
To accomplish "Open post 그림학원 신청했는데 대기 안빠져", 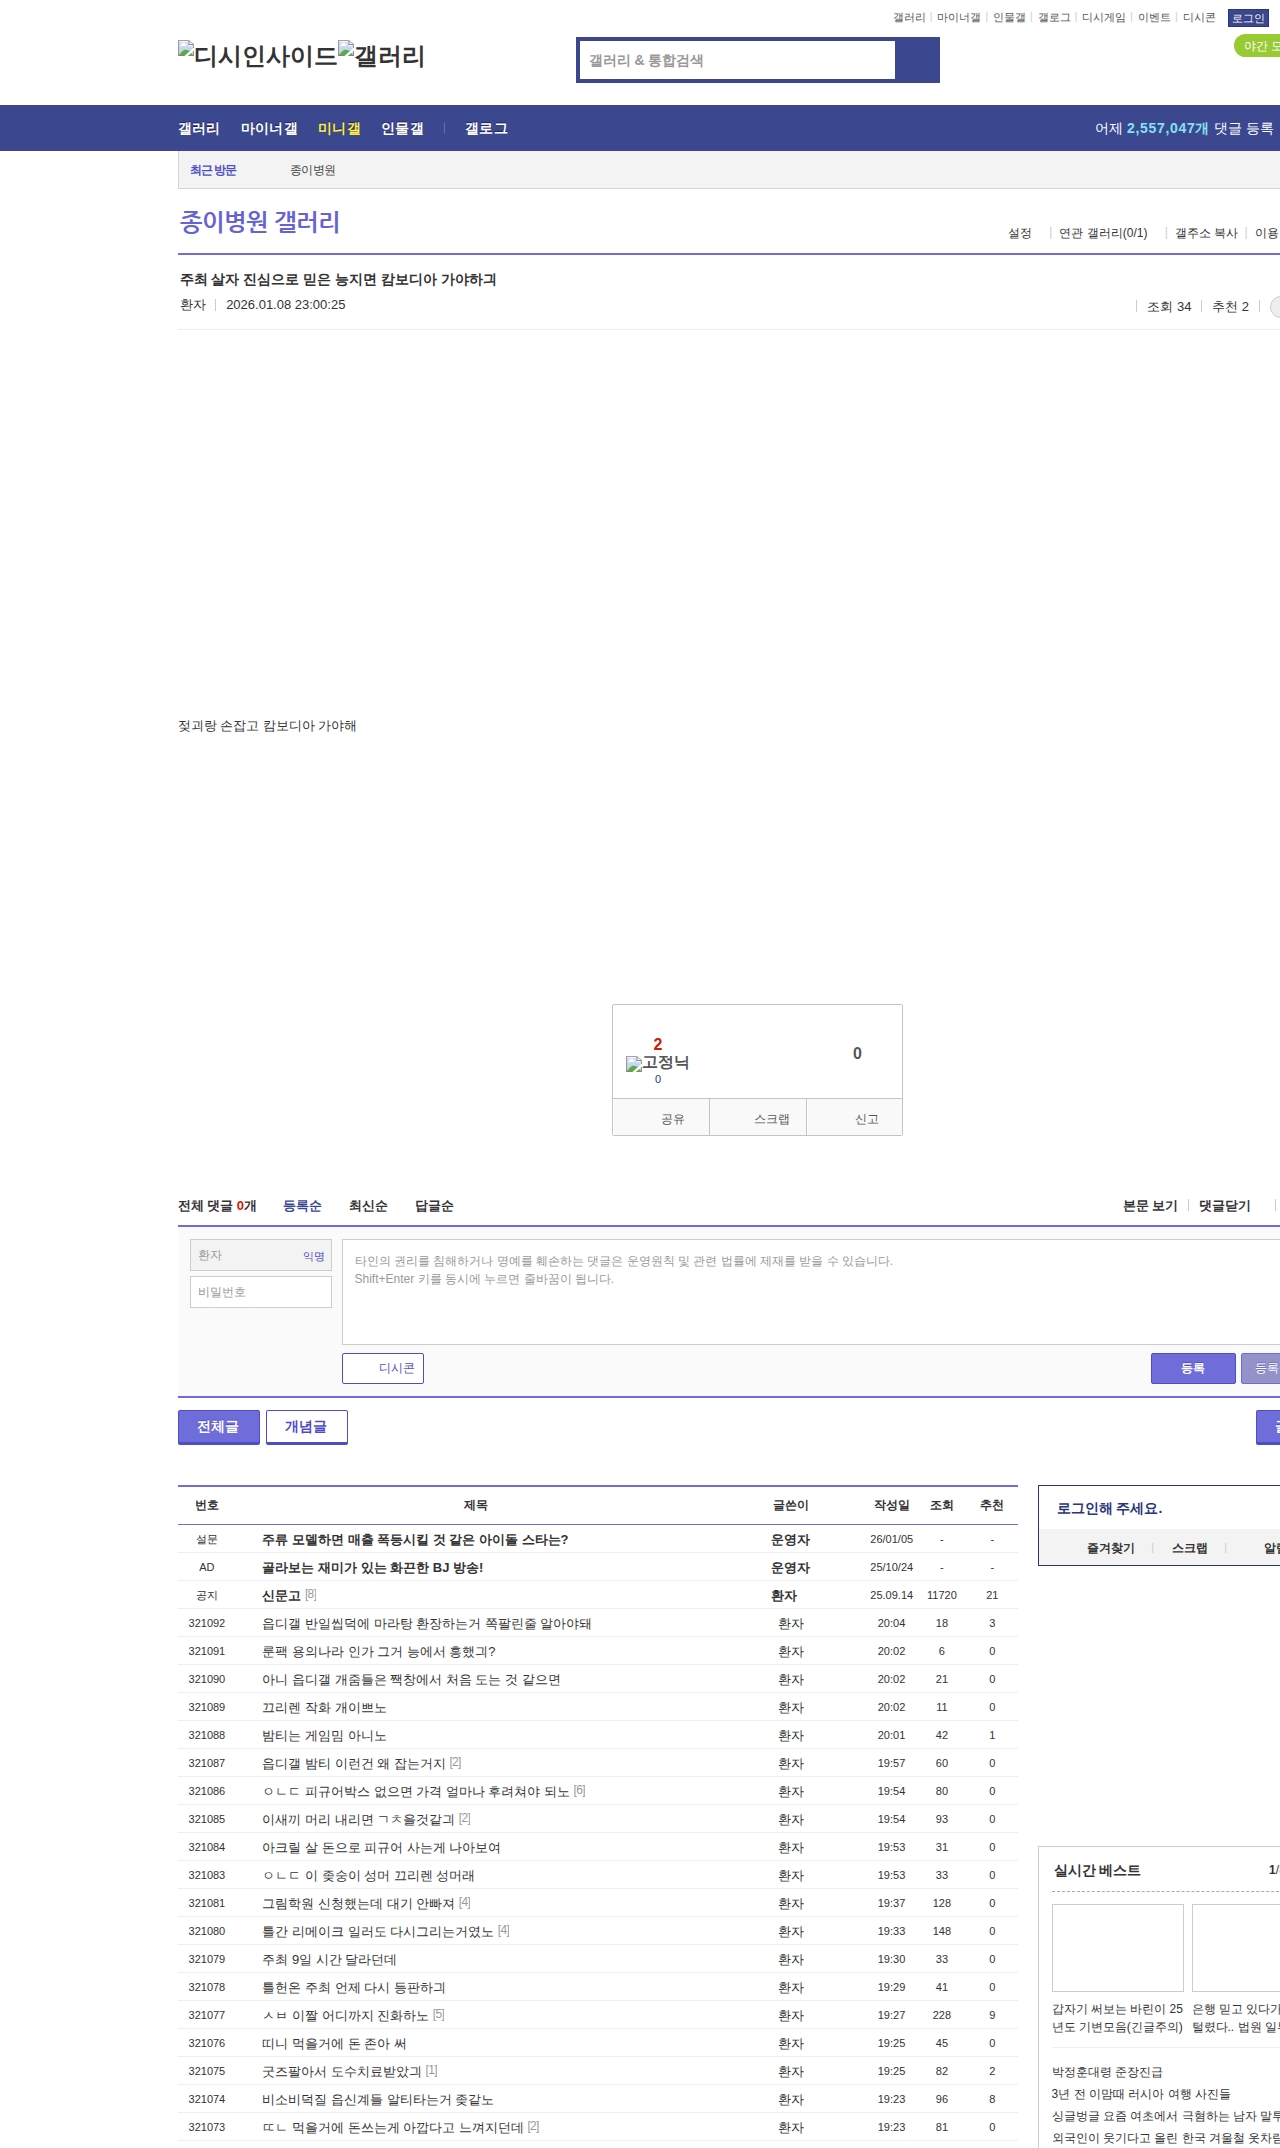I will [x=358, y=1903].
